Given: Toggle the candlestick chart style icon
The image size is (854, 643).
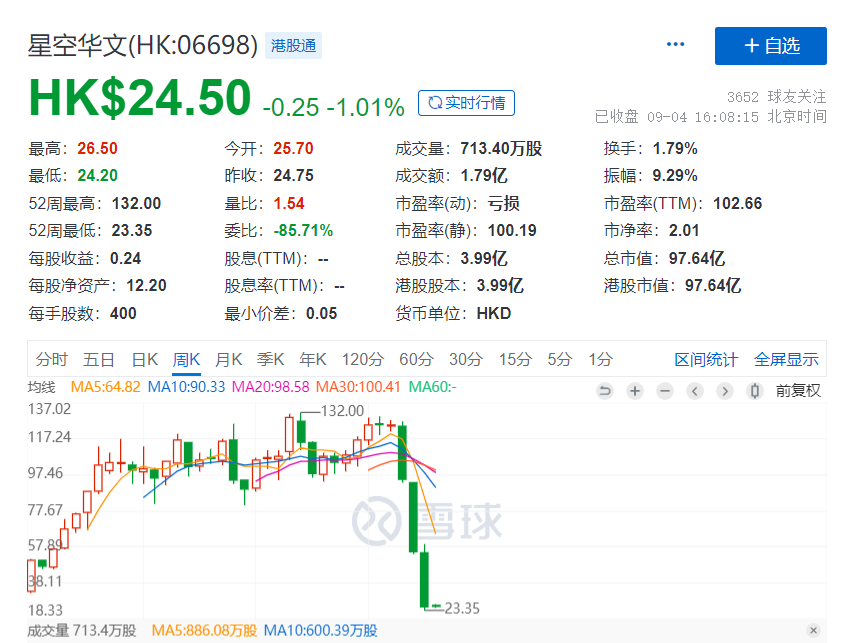Looking at the screenshot, I should pyautogui.click(x=755, y=391).
